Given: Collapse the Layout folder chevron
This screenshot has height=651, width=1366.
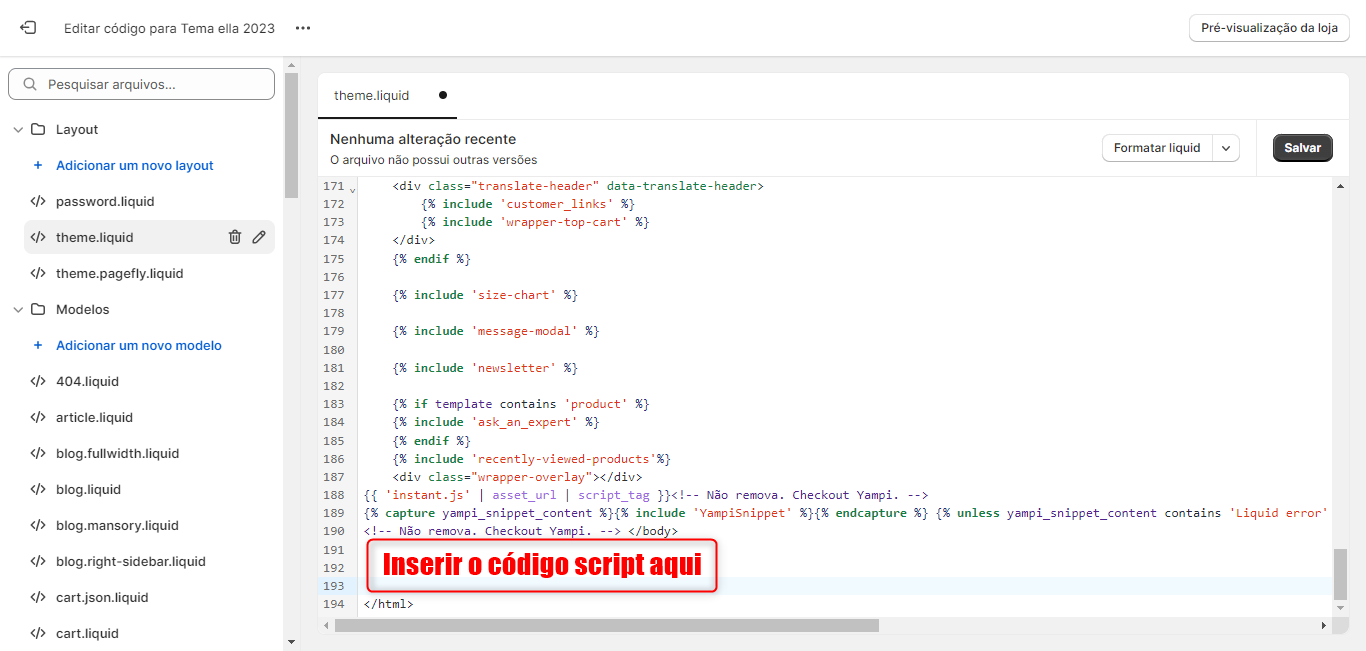Looking at the screenshot, I should pyautogui.click(x=18, y=130).
